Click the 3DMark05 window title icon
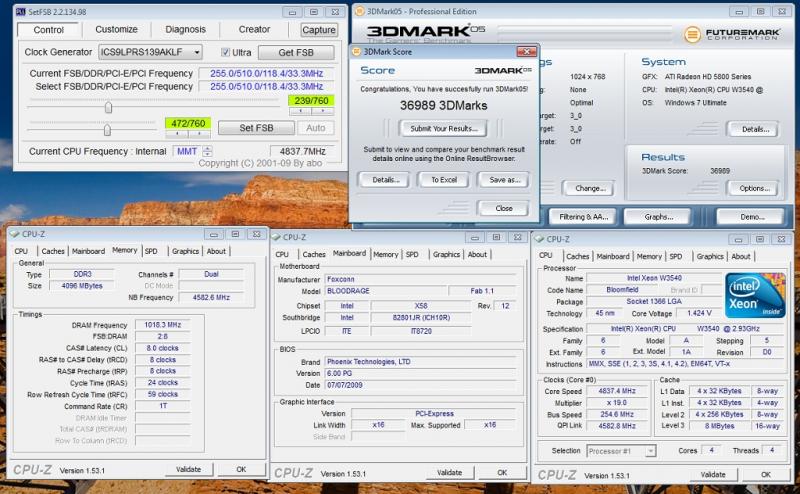Screen dimensions: 800x494 coord(360,11)
